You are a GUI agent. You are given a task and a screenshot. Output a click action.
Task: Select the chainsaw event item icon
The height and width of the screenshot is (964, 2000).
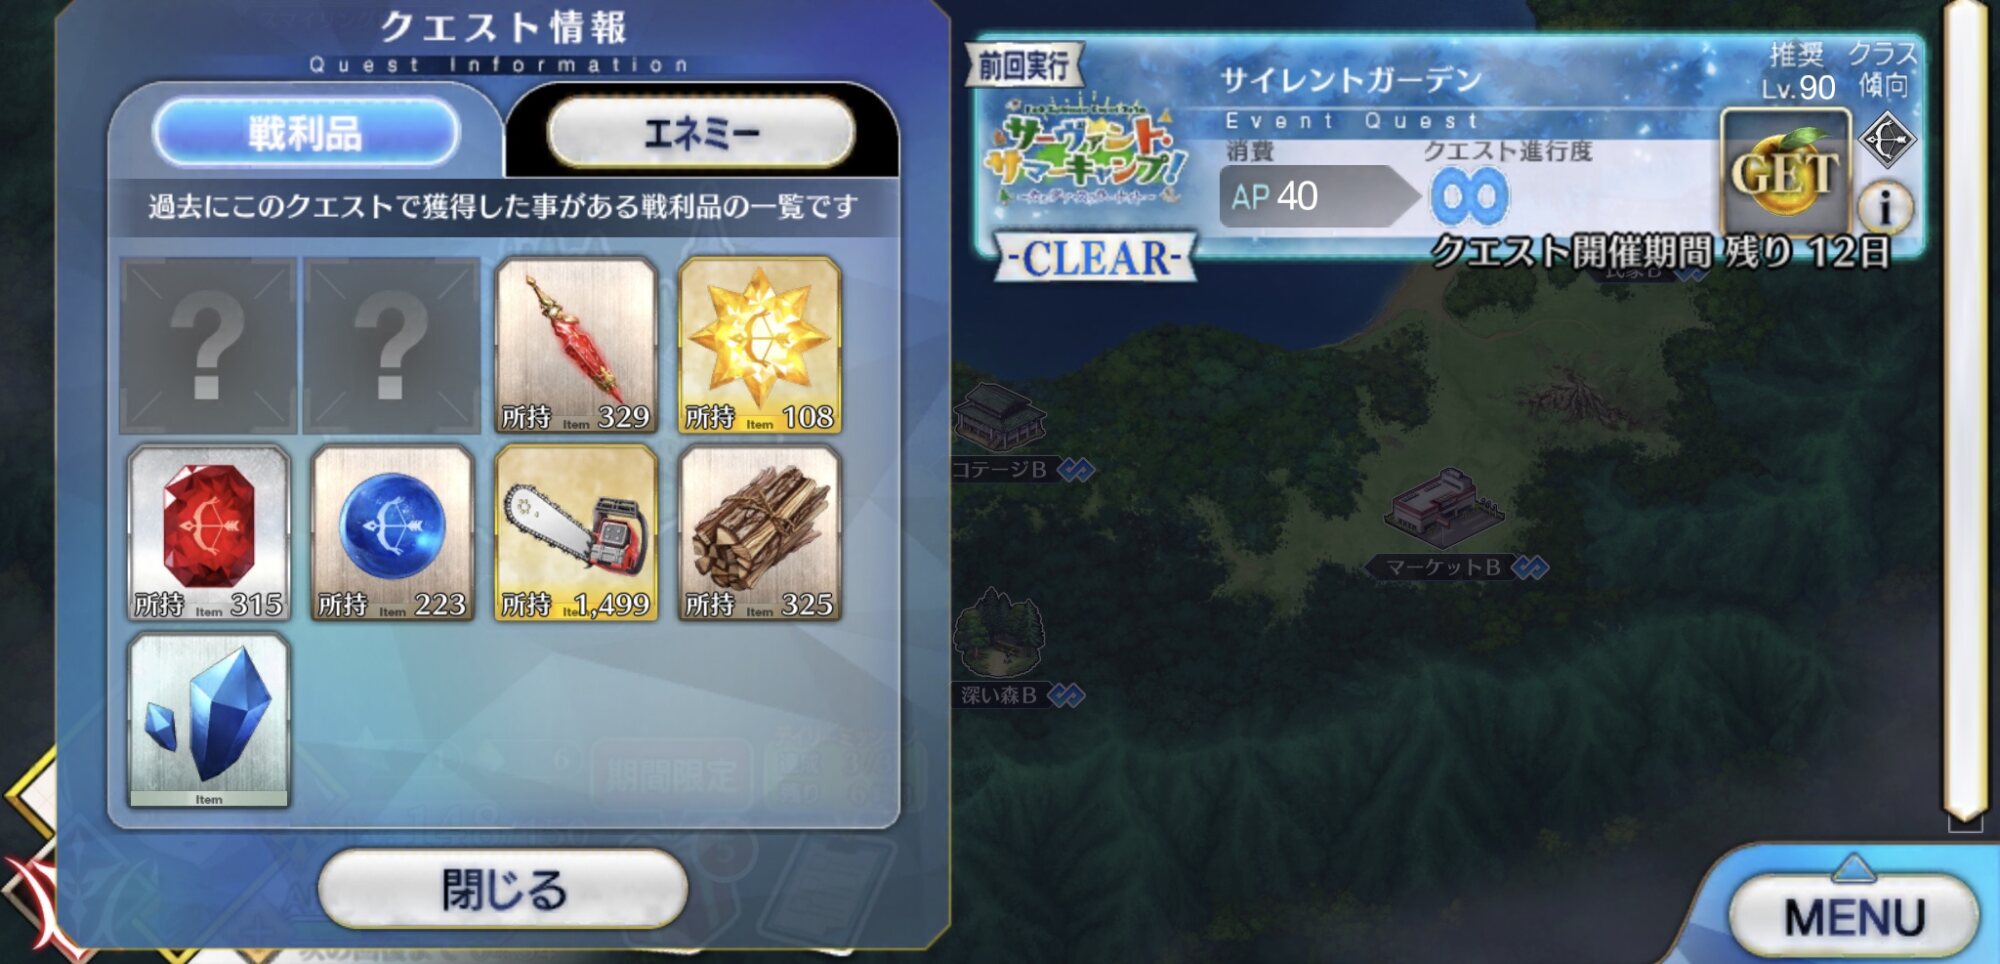(x=576, y=533)
